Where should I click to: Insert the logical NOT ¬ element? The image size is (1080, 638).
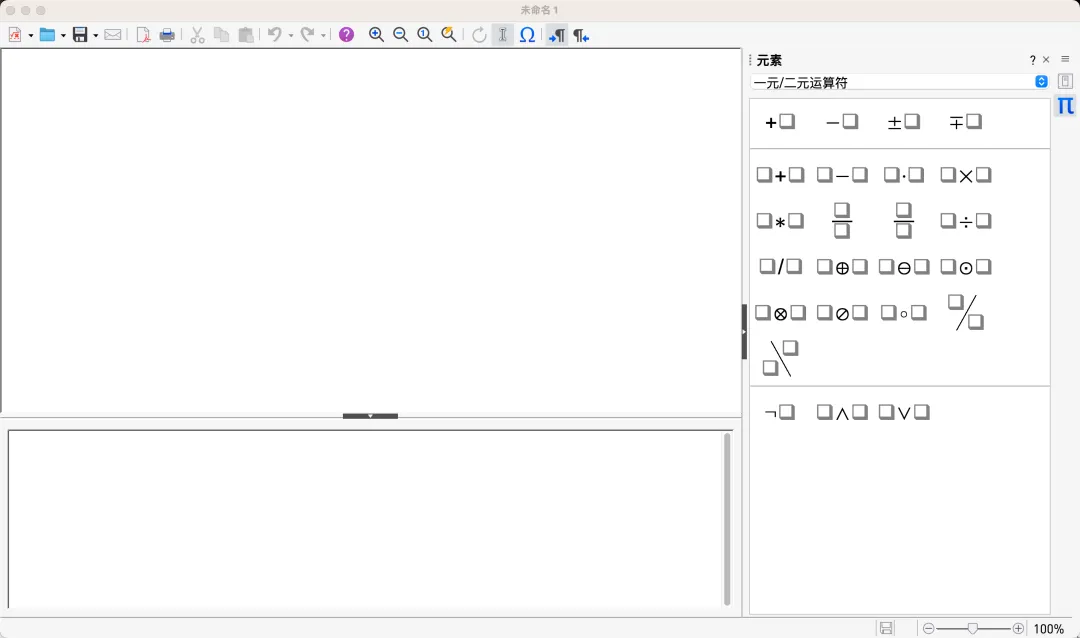point(780,412)
